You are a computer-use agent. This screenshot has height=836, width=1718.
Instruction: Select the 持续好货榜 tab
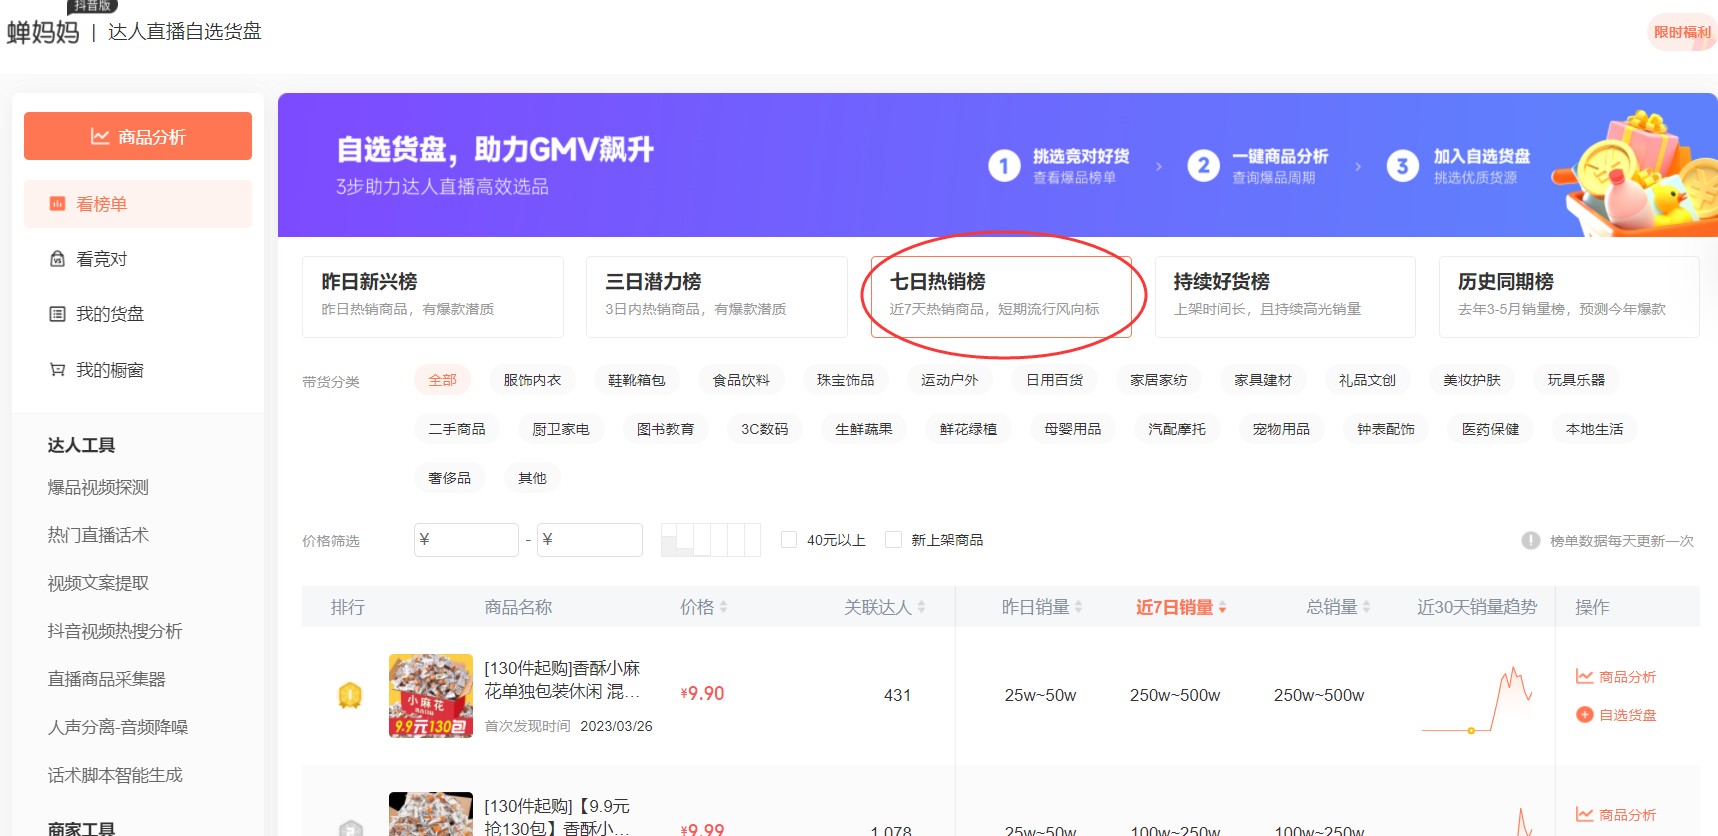tap(1285, 296)
